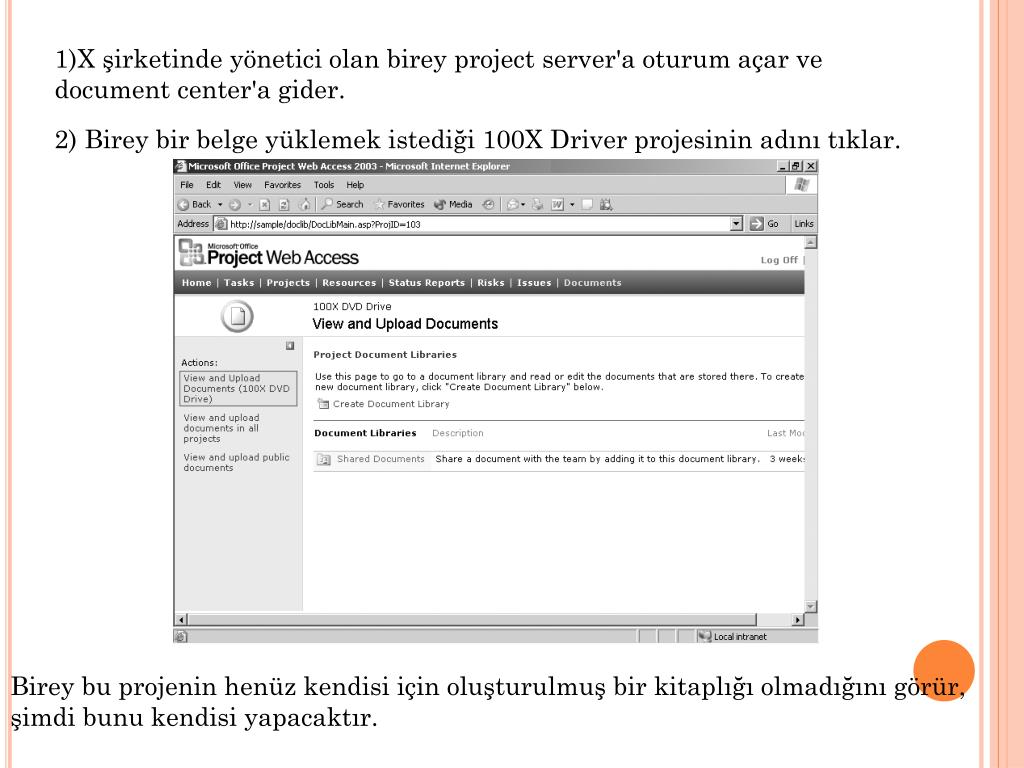
Task: Go to the Documents navigation tab
Action: click(x=592, y=283)
